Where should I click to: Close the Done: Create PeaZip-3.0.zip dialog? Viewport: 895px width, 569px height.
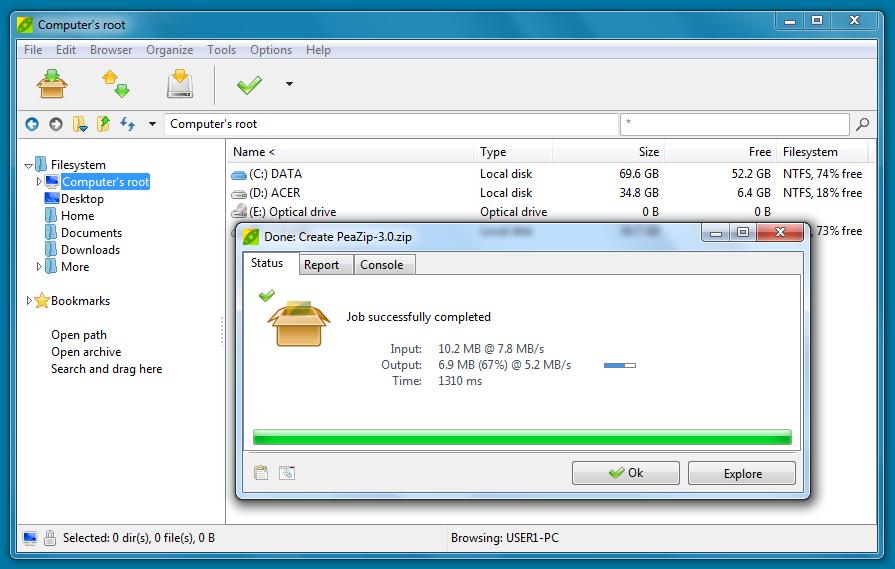coord(780,232)
